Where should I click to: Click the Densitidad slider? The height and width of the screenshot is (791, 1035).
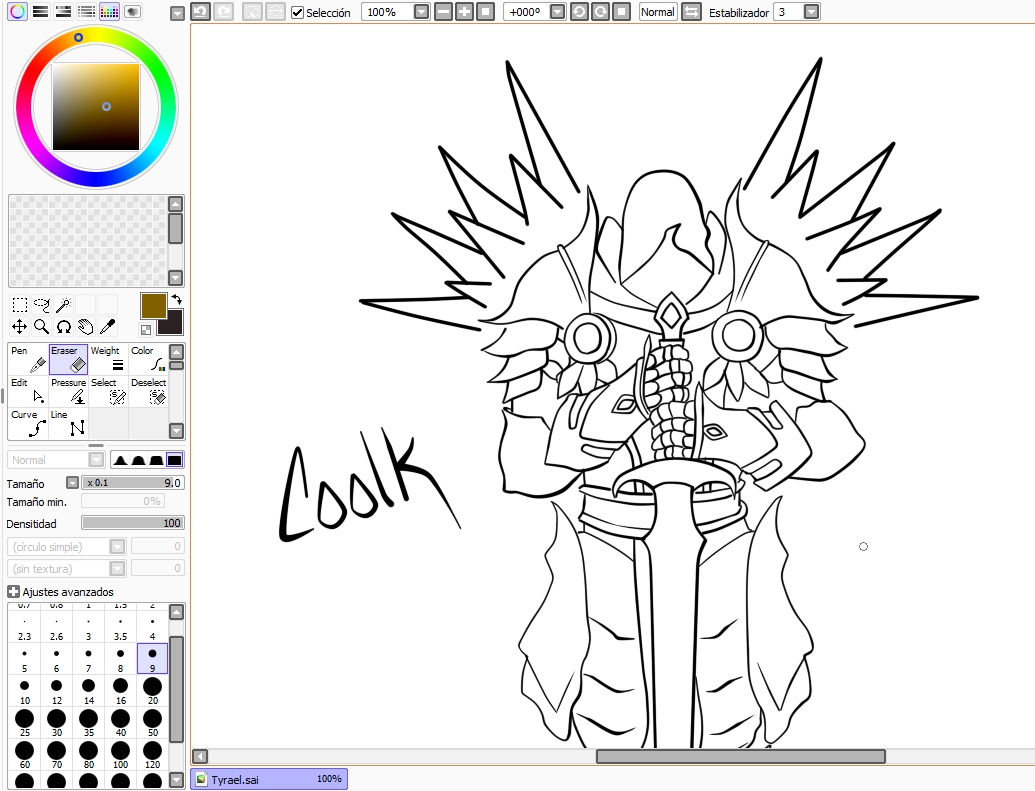133,523
